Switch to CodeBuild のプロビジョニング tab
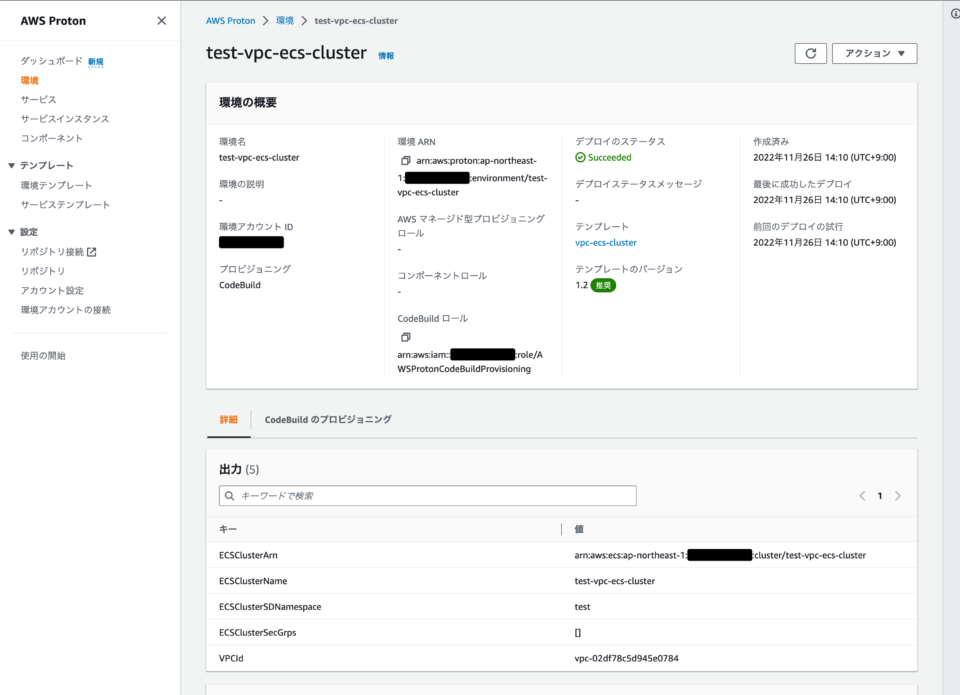This screenshot has height=695, width=960. 328,419
